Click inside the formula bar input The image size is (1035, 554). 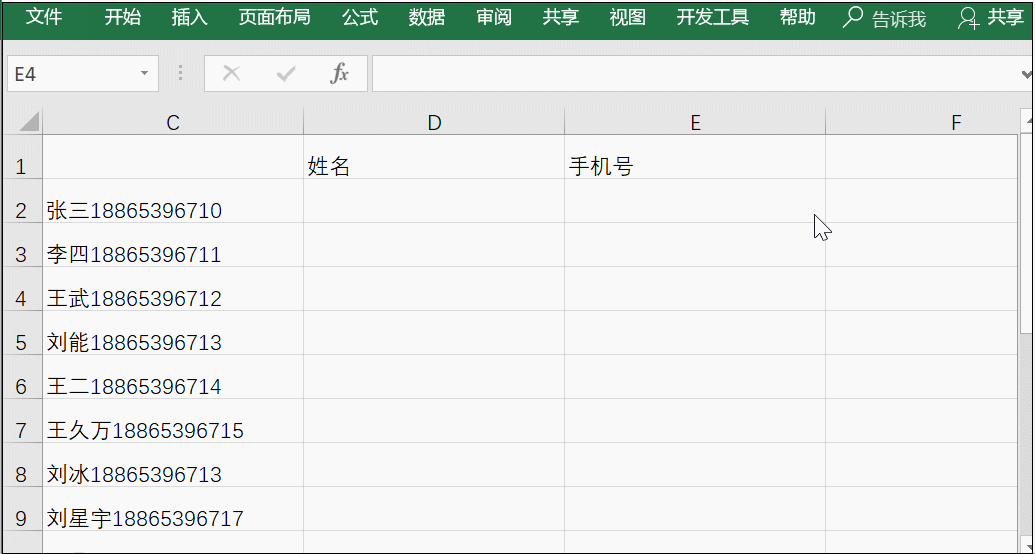coord(695,74)
